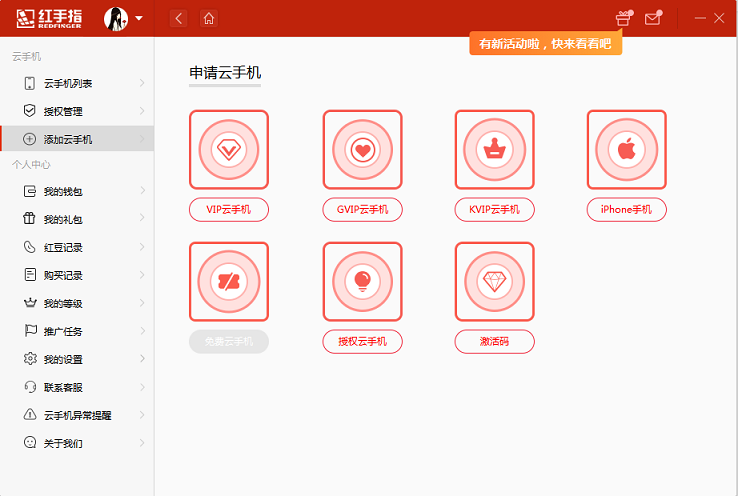
Task: Select the iPhone apple tile
Action: click(626, 150)
